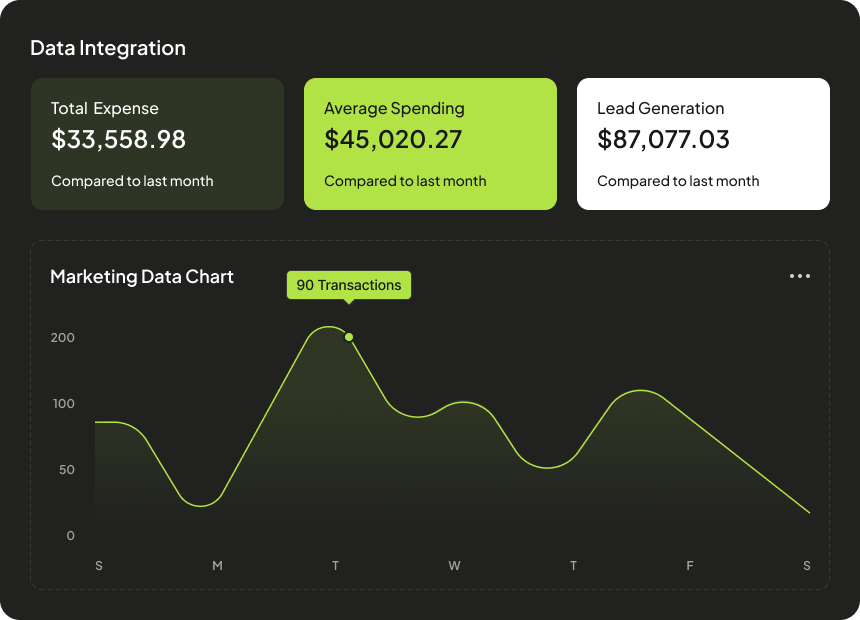
Task: Click the 100 label on the y-axis
Action: (63, 404)
